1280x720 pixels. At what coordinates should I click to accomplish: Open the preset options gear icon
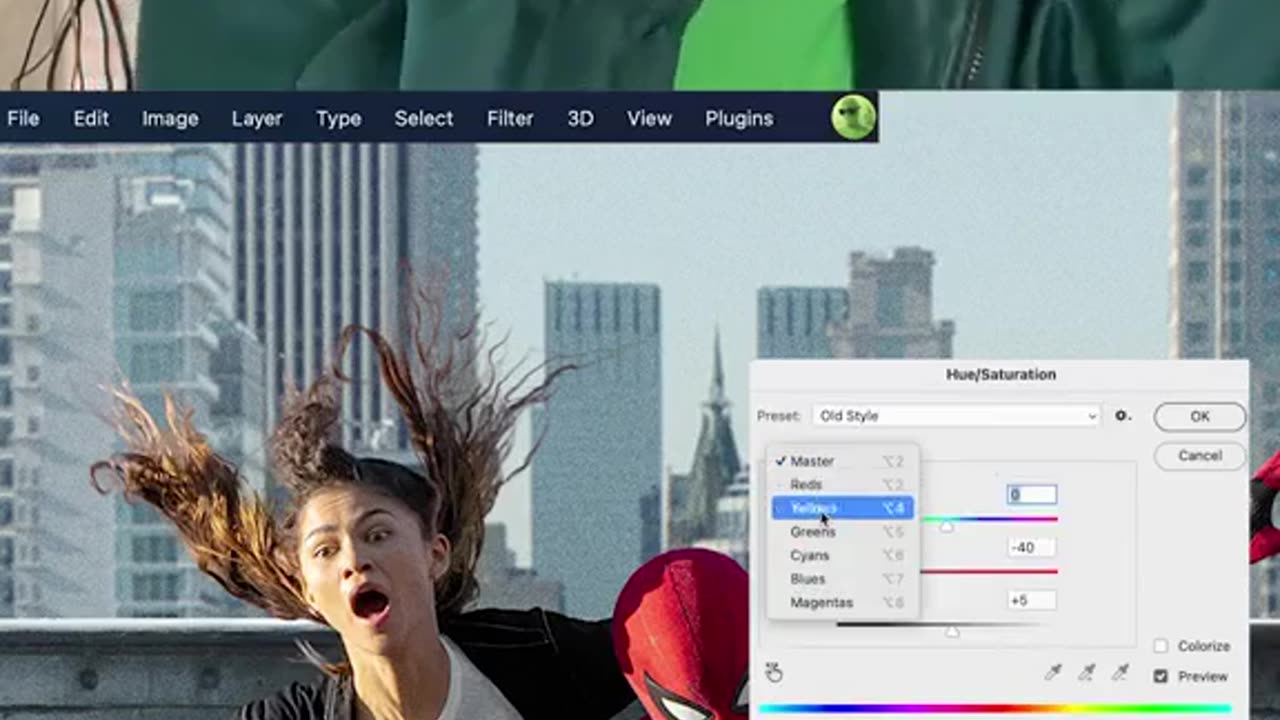1122,416
